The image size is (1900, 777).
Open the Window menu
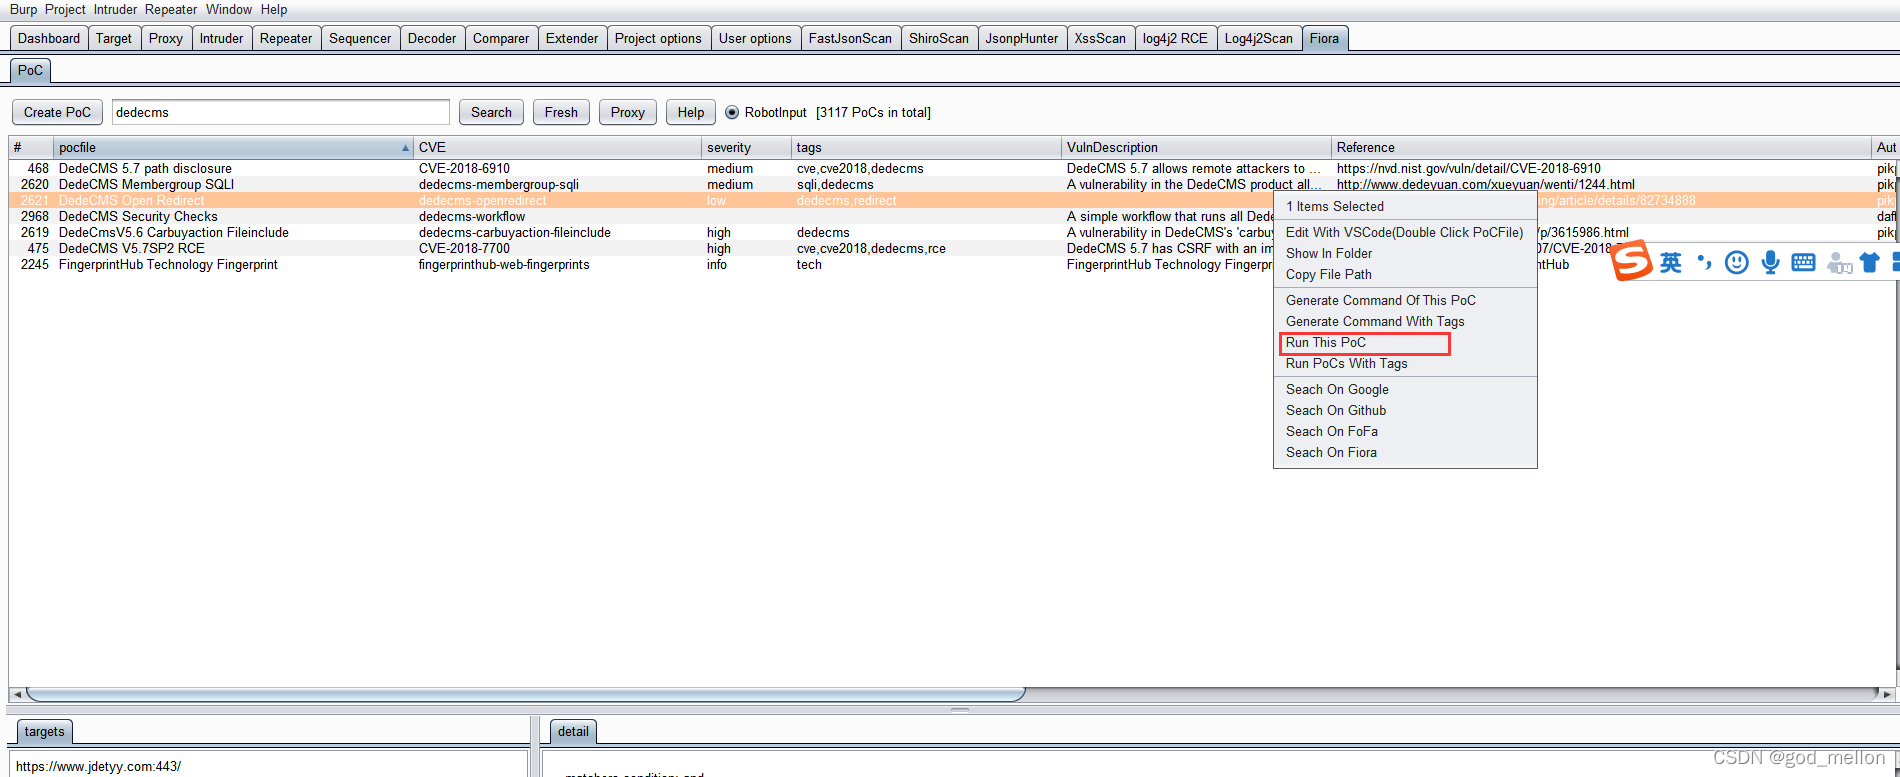point(229,9)
